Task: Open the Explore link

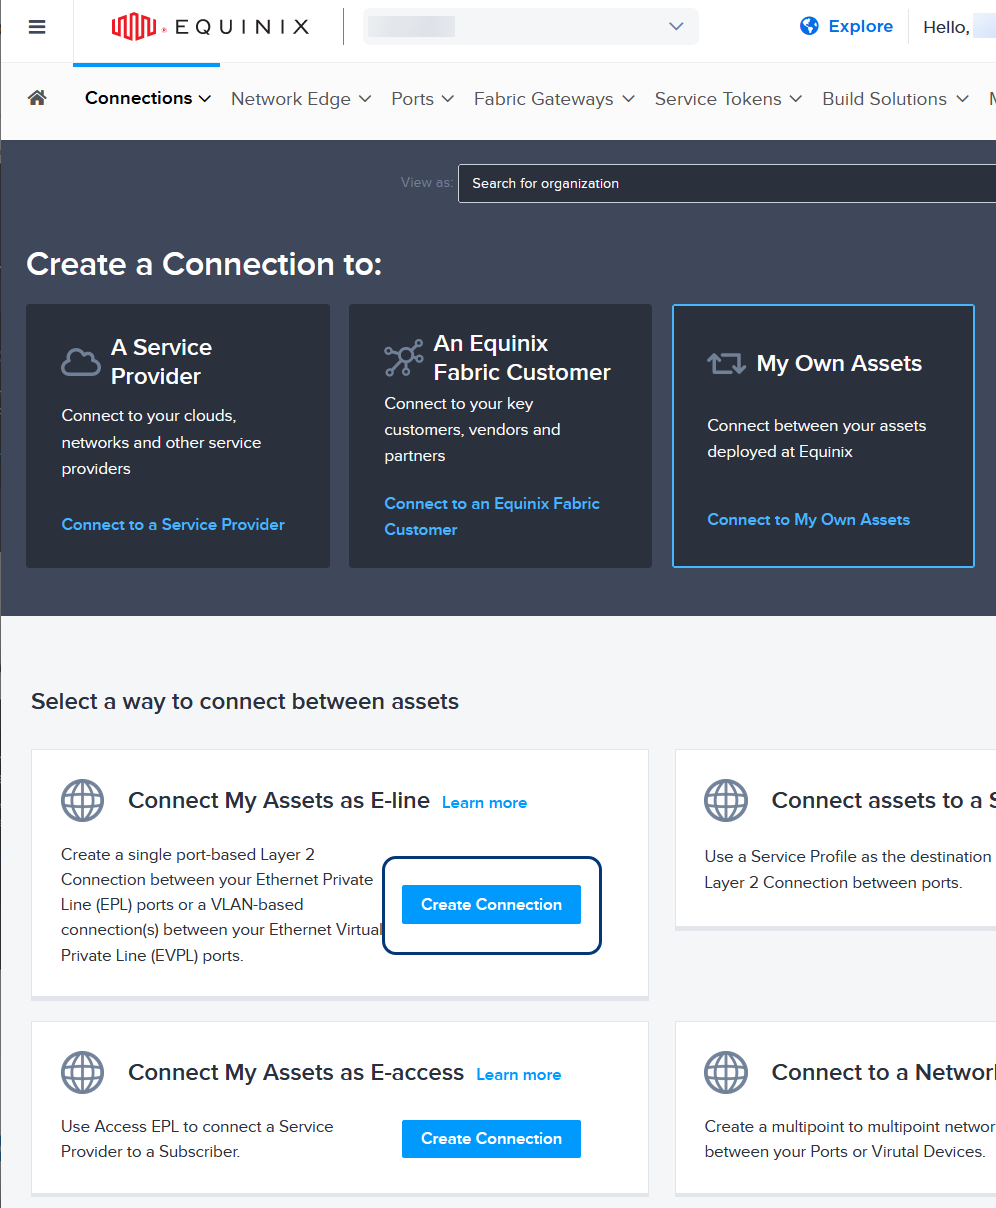Action: (861, 26)
